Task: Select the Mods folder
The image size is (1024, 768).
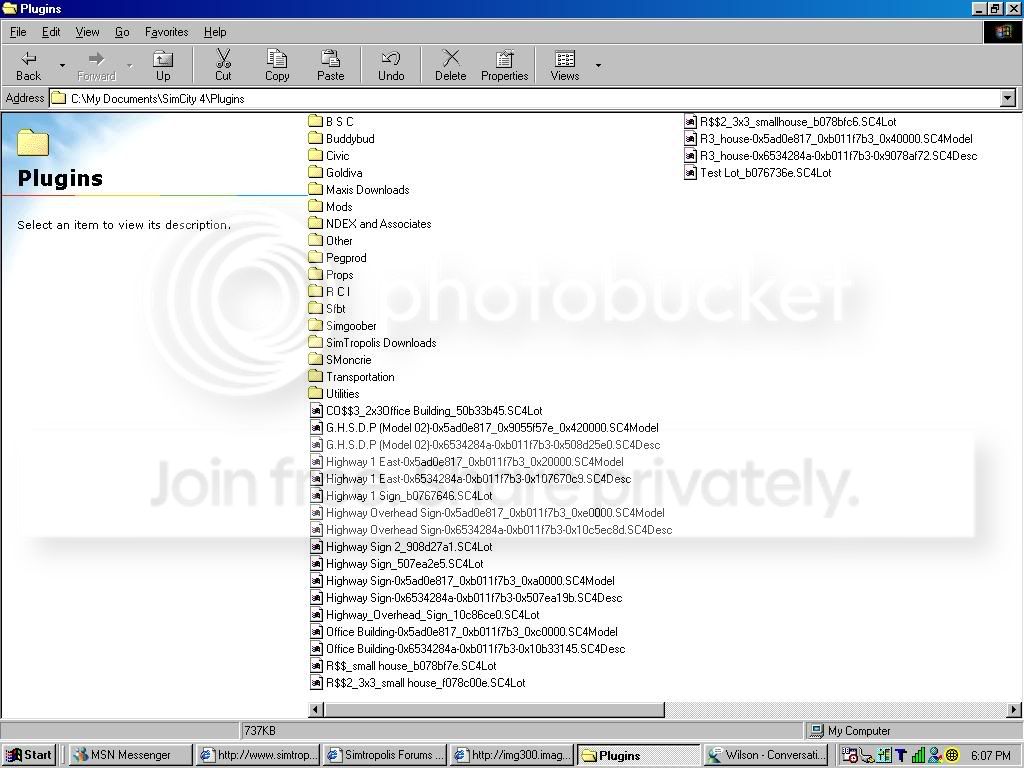Action: click(330, 206)
